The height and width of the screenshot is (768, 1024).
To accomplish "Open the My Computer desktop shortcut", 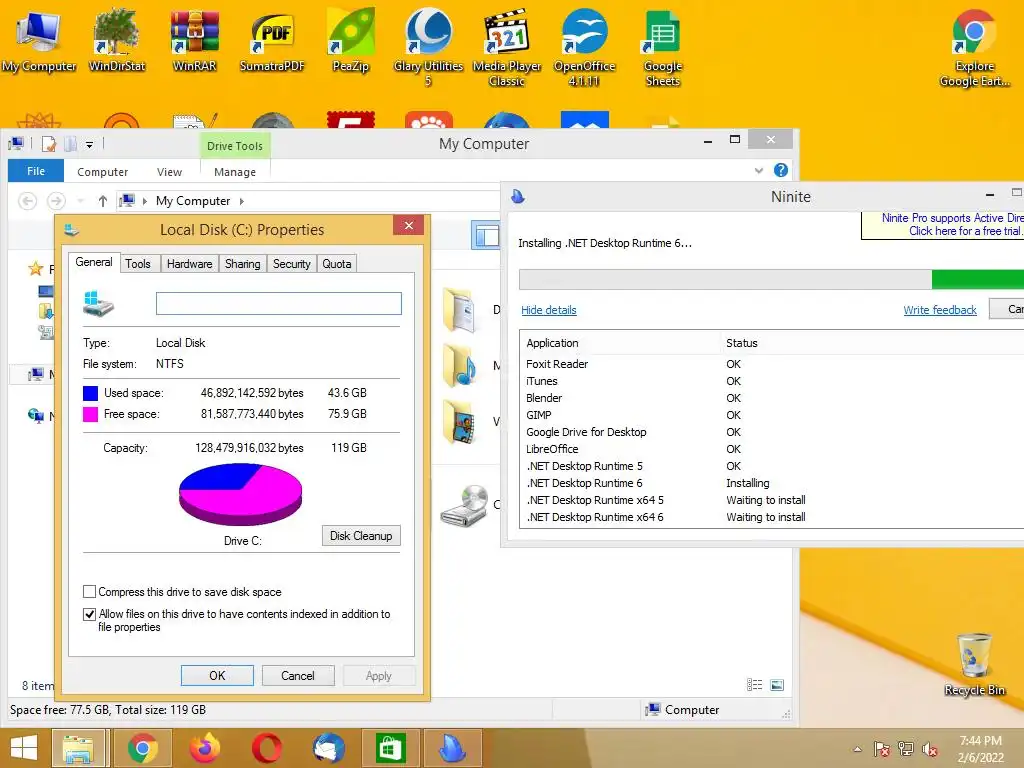I will pyautogui.click(x=39, y=41).
